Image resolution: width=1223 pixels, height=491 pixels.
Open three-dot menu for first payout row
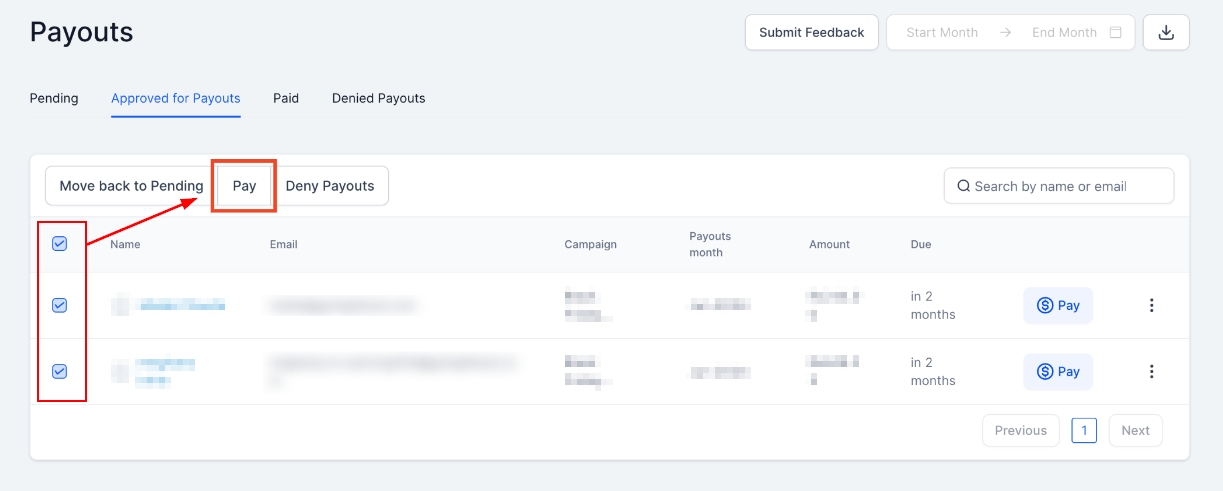pyautogui.click(x=1151, y=306)
